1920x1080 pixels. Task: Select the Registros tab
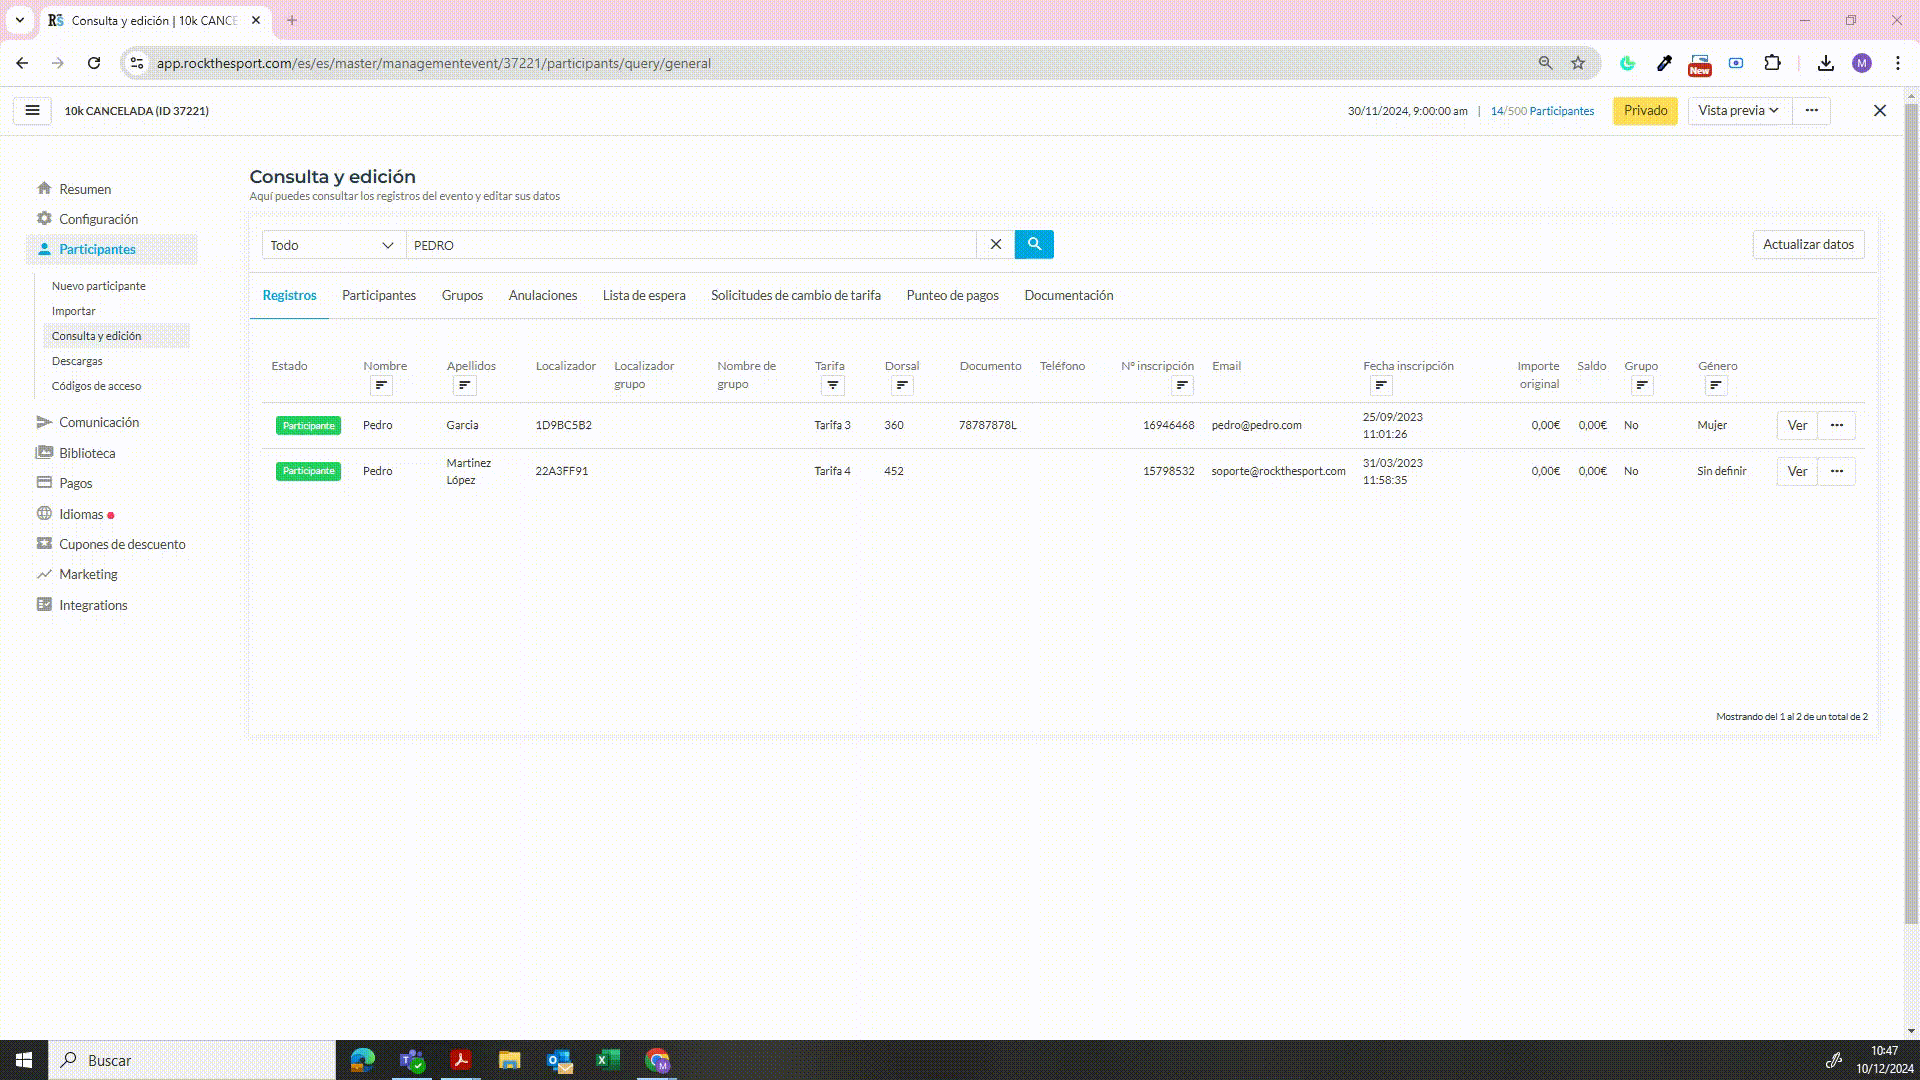pos(289,296)
